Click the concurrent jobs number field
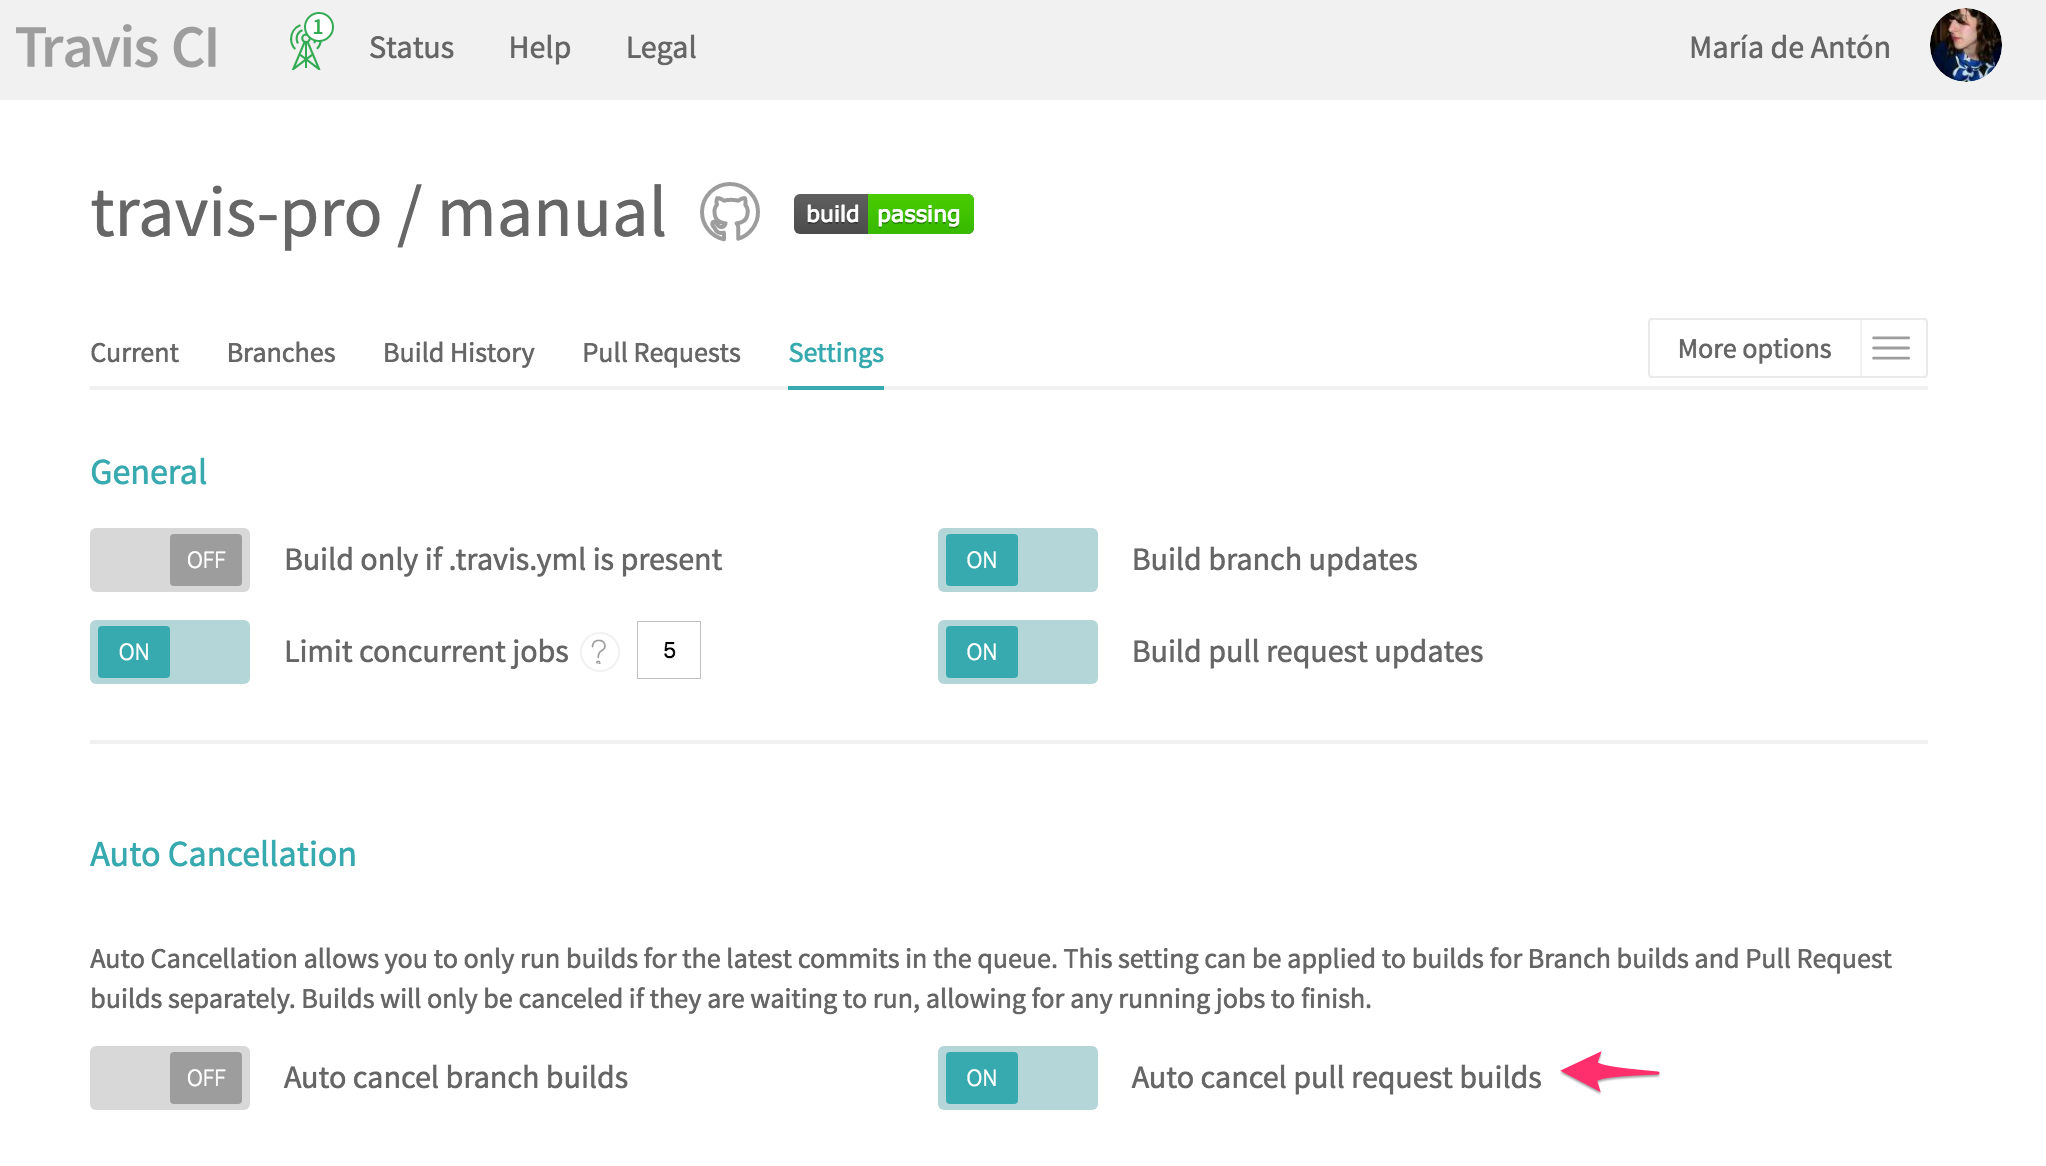 (669, 651)
